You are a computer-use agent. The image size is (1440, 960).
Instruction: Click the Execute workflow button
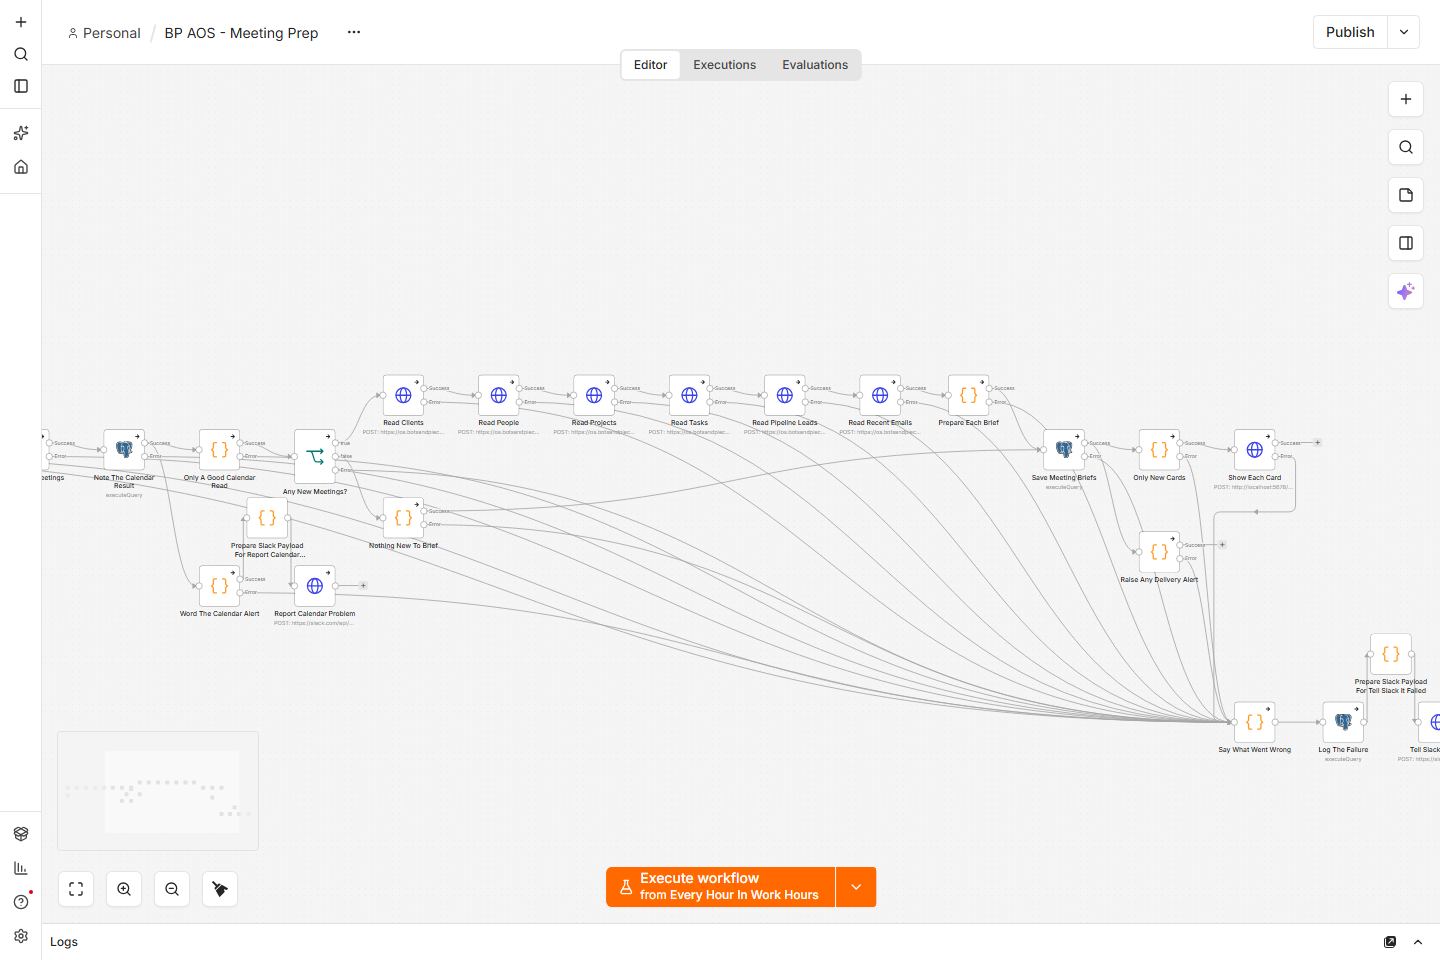(720, 887)
